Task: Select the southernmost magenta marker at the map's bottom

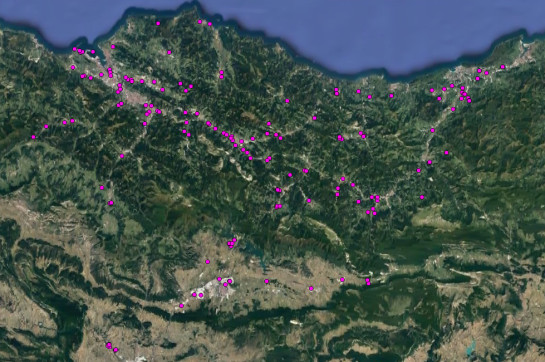Action: point(116,350)
